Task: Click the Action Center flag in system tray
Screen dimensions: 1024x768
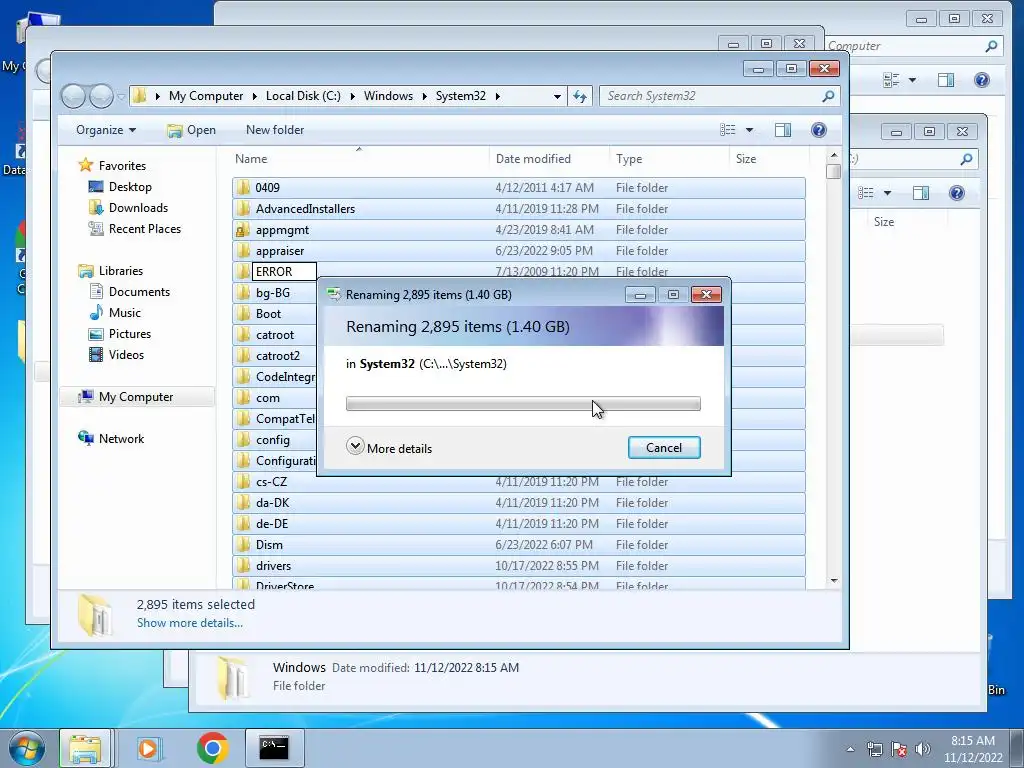Action: click(x=899, y=749)
